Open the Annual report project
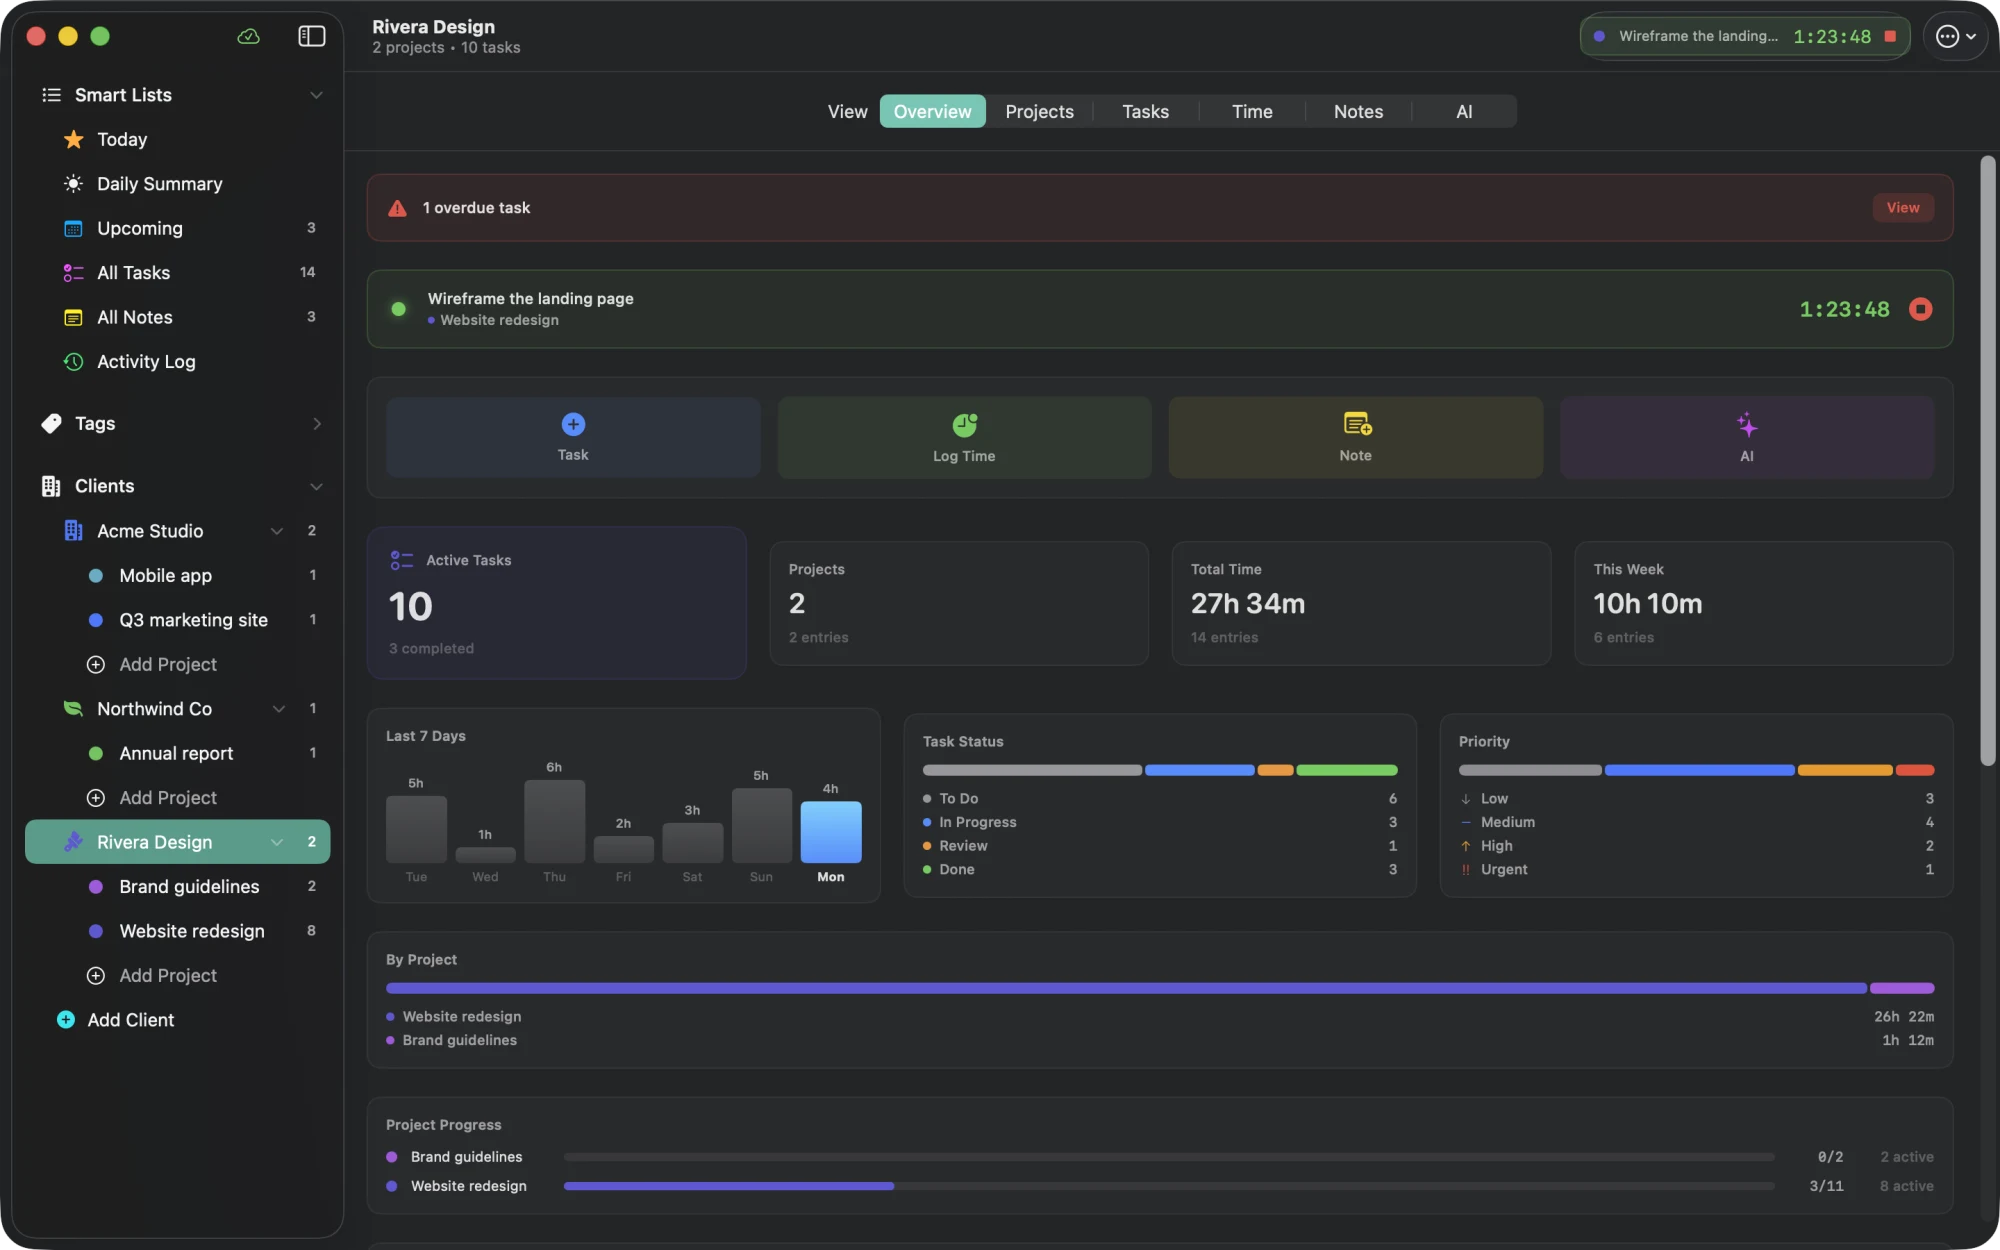This screenshot has width=2000, height=1250. point(177,753)
